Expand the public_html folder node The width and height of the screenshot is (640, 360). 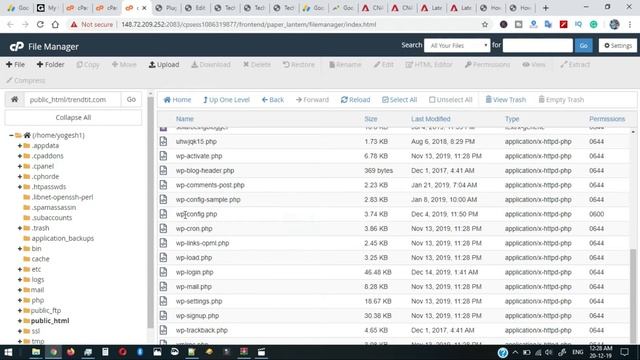tap(20, 321)
